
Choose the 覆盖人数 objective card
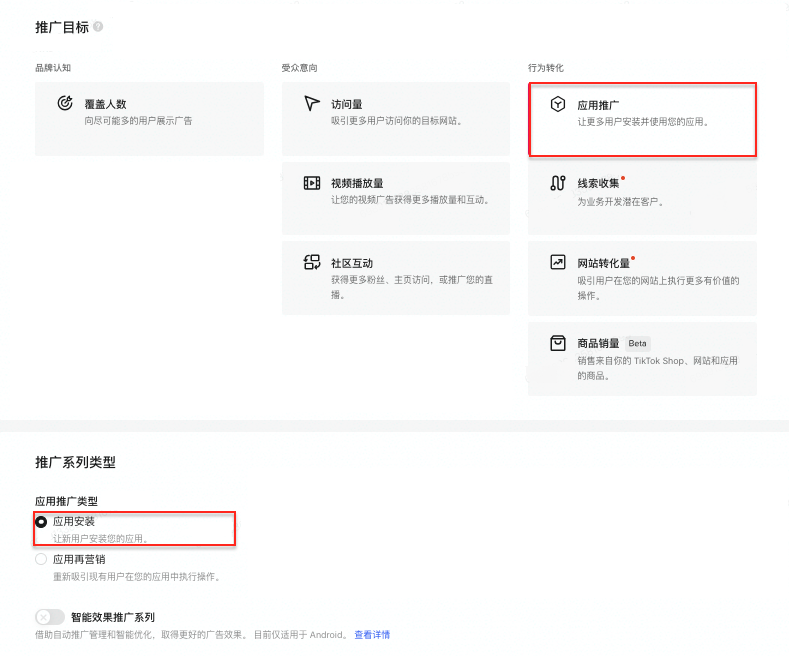click(x=149, y=119)
